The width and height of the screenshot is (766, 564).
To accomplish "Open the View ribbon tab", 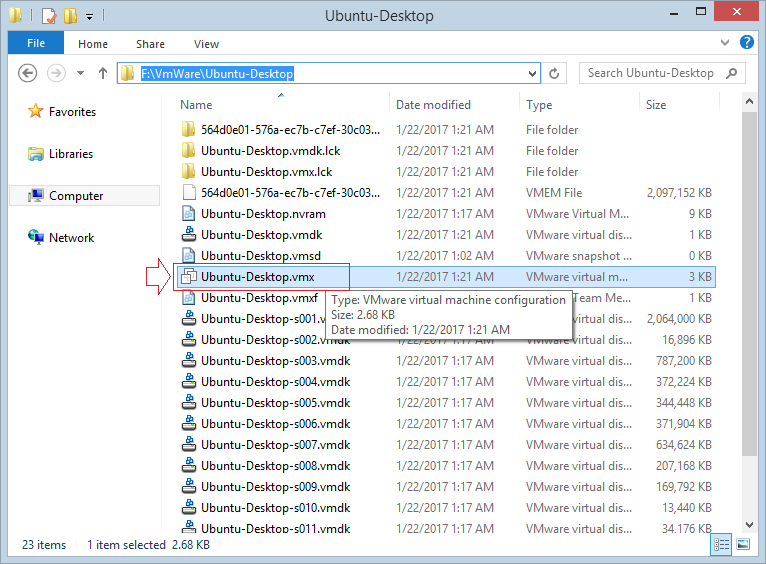I will pos(206,44).
